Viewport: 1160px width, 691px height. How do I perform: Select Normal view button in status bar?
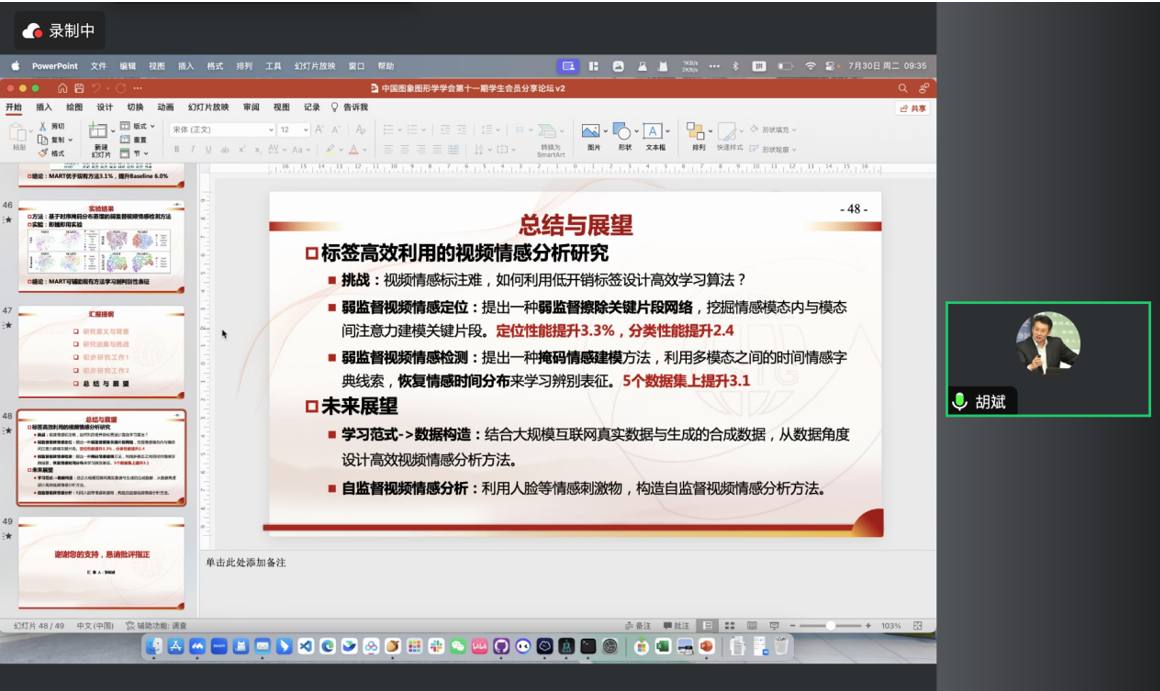pyautogui.click(x=708, y=626)
